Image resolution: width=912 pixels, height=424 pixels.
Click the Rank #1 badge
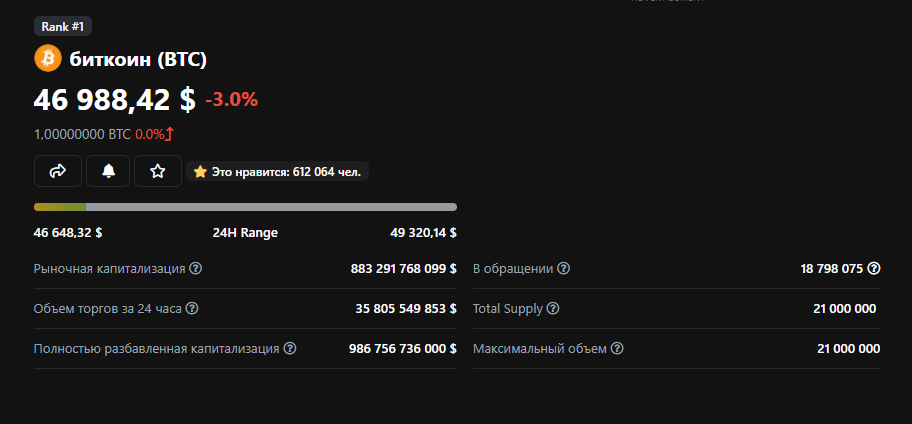pos(62,27)
